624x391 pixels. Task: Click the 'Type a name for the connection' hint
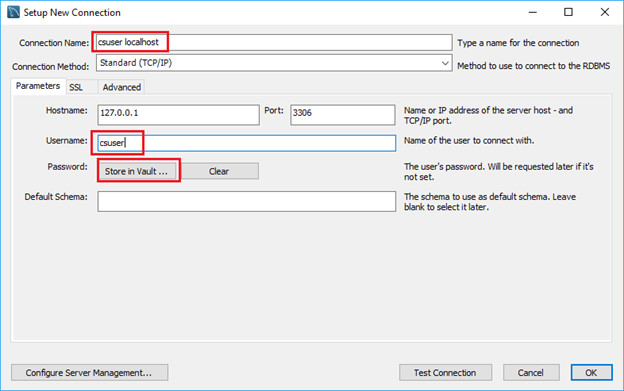coord(518,43)
